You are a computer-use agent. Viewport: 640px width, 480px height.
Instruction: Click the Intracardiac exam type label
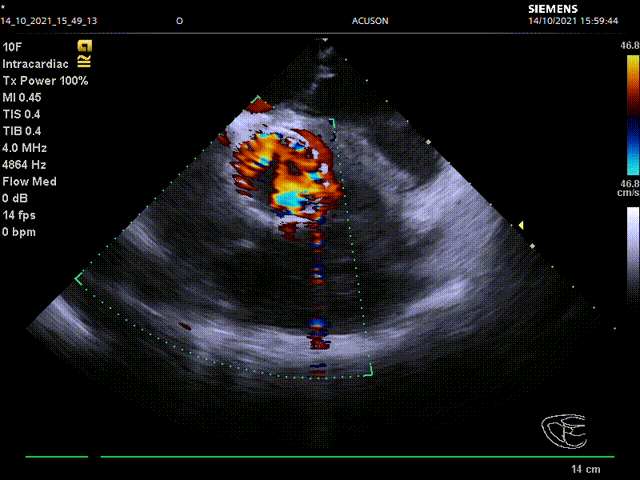34,63
